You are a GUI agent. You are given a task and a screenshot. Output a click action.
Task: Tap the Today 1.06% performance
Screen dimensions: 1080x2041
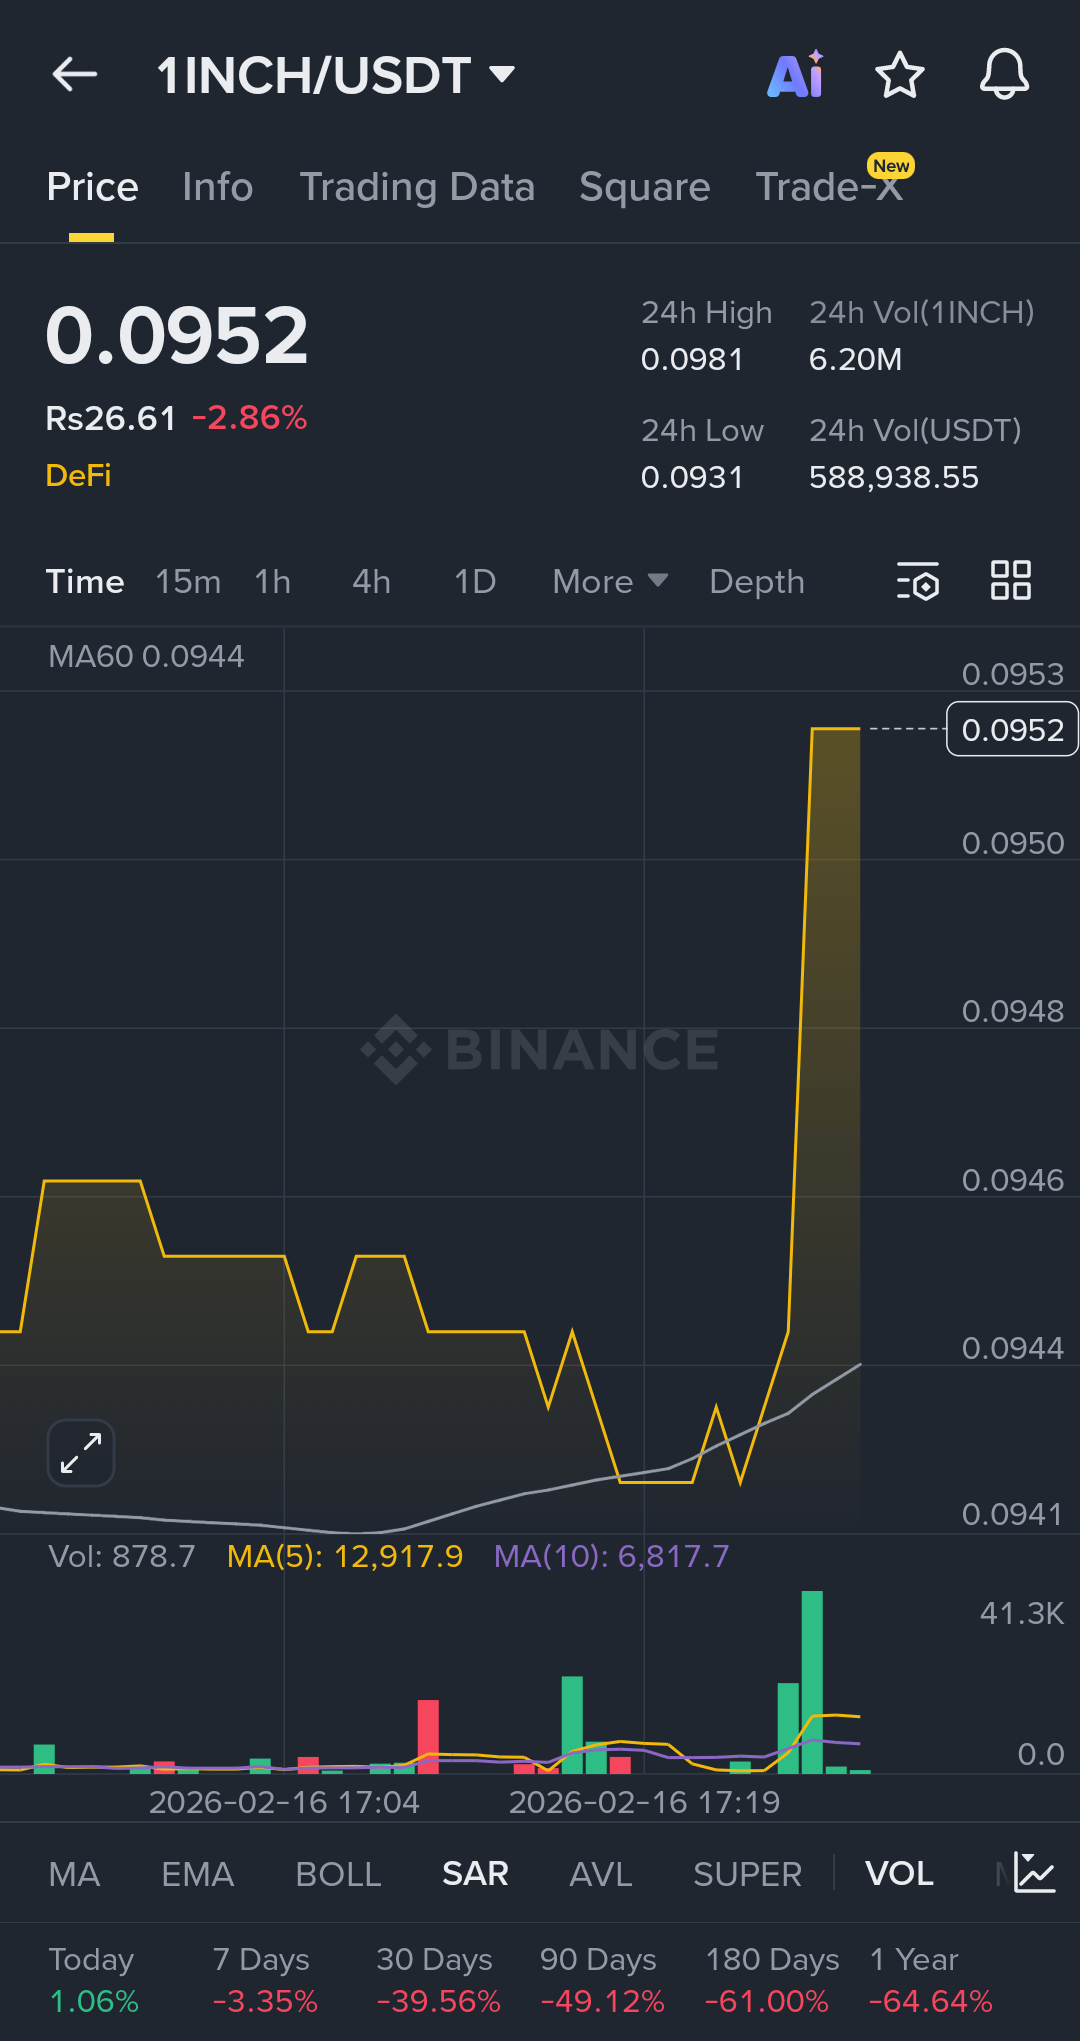coord(93,1980)
